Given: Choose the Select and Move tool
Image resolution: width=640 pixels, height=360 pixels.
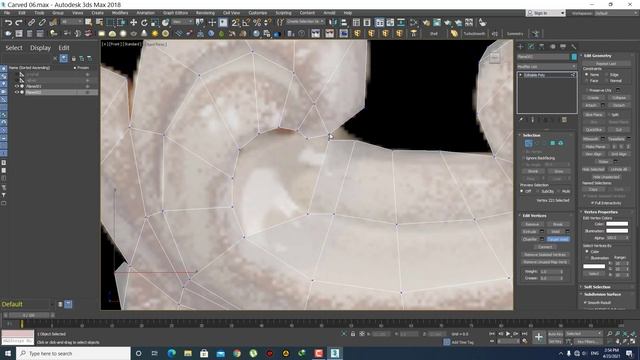Looking at the screenshot, I should (133, 22).
